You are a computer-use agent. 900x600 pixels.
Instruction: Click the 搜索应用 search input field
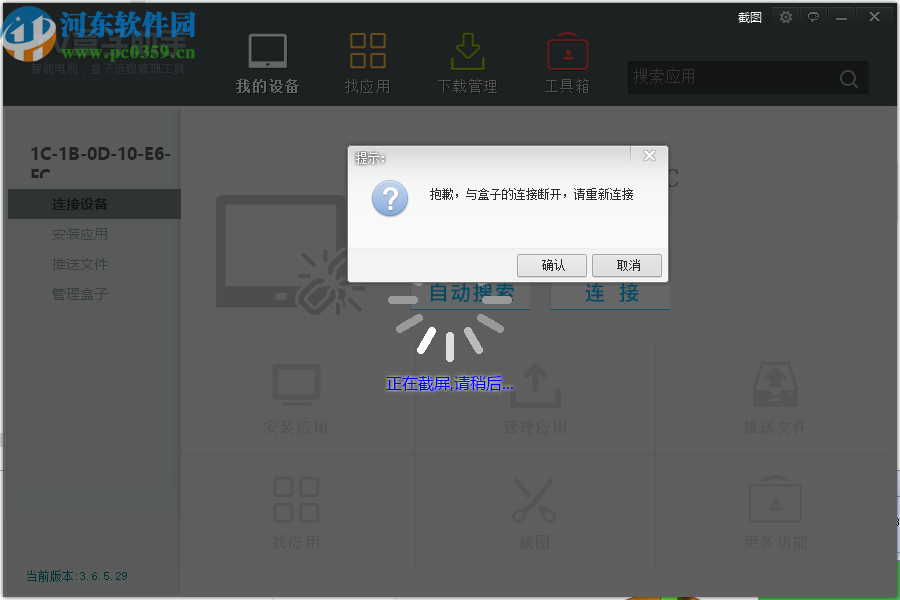coord(720,77)
